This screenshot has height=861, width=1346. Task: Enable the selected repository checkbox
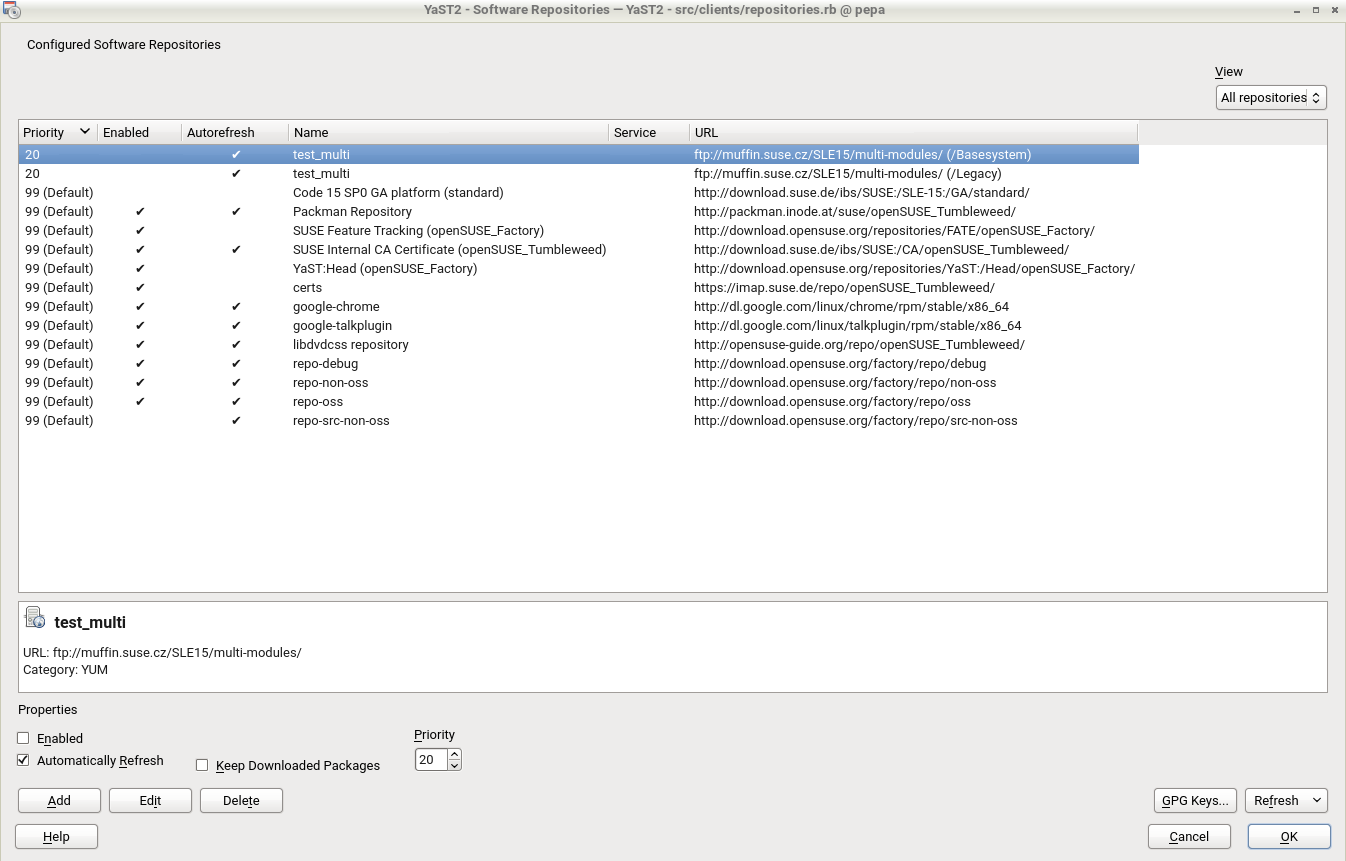(x=24, y=738)
